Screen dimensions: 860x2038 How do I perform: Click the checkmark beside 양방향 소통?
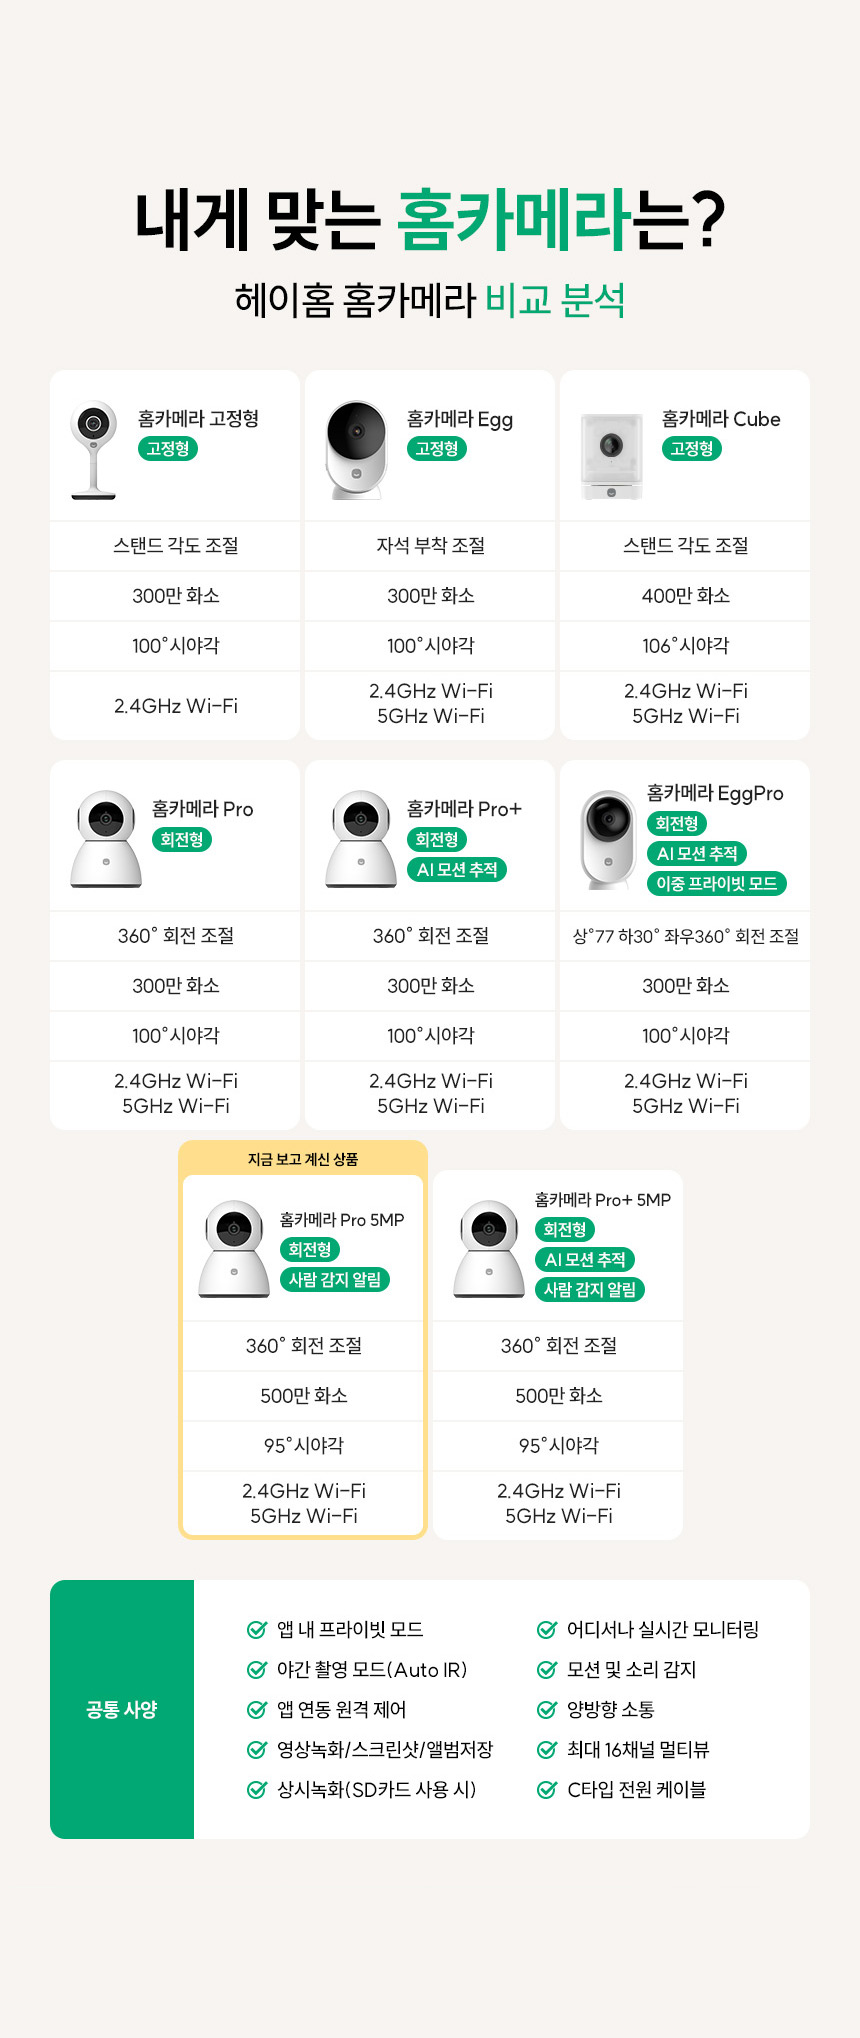(x=547, y=1709)
